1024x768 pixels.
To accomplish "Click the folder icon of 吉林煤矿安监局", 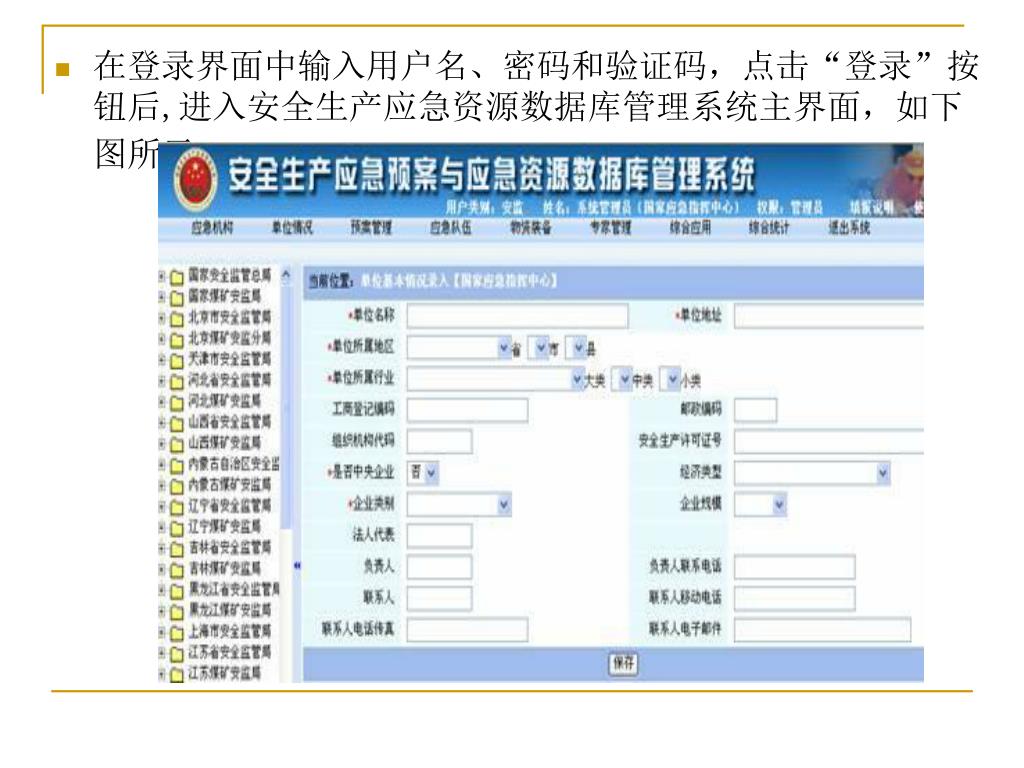I will tap(176, 570).
